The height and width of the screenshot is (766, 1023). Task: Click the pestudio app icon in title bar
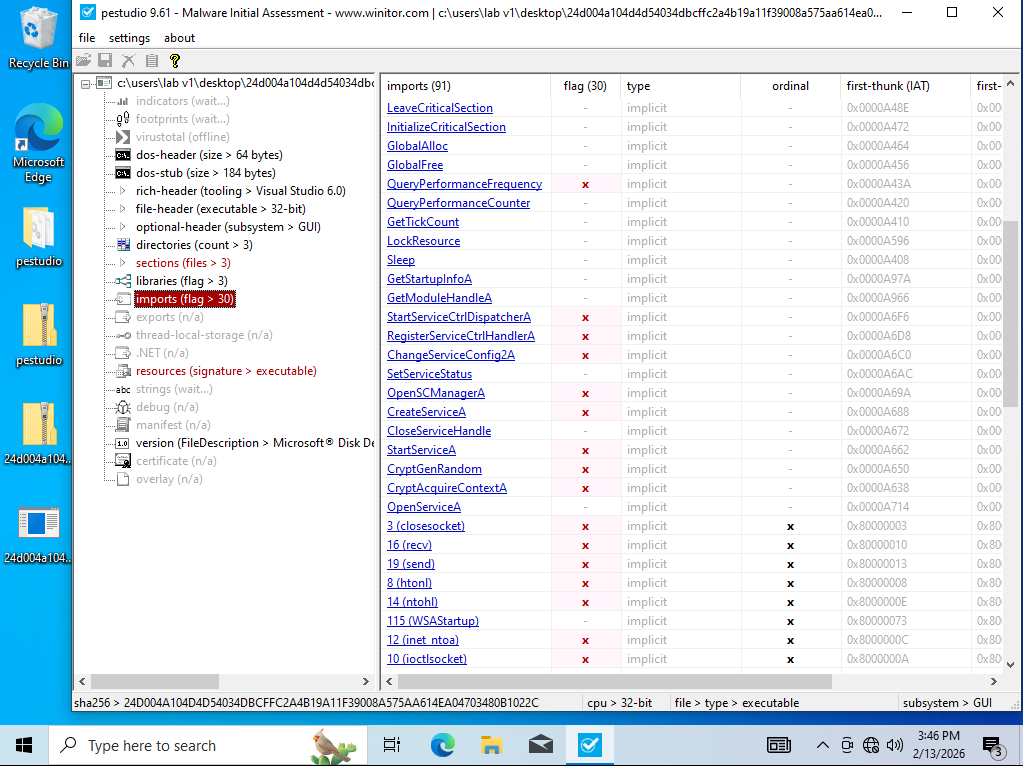(87, 12)
